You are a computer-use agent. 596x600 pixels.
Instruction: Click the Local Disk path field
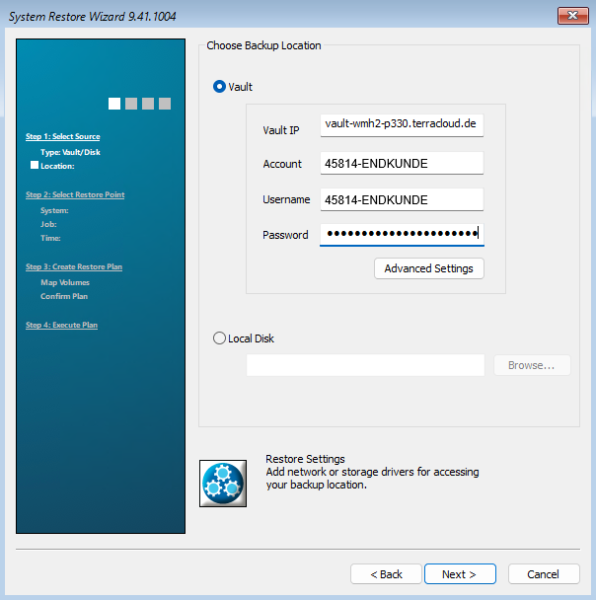coord(365,365)
